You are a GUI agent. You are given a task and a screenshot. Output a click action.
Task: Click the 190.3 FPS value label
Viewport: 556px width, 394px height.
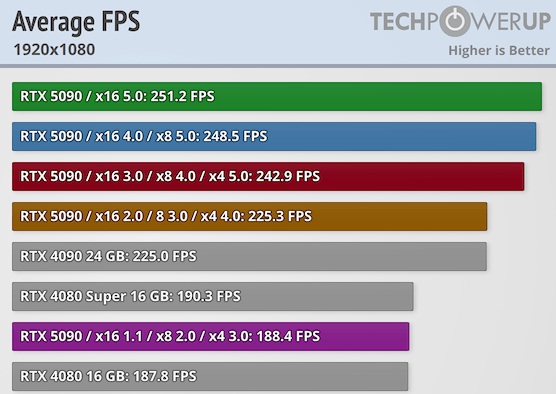pyautogui.click(x=208, y=296)
